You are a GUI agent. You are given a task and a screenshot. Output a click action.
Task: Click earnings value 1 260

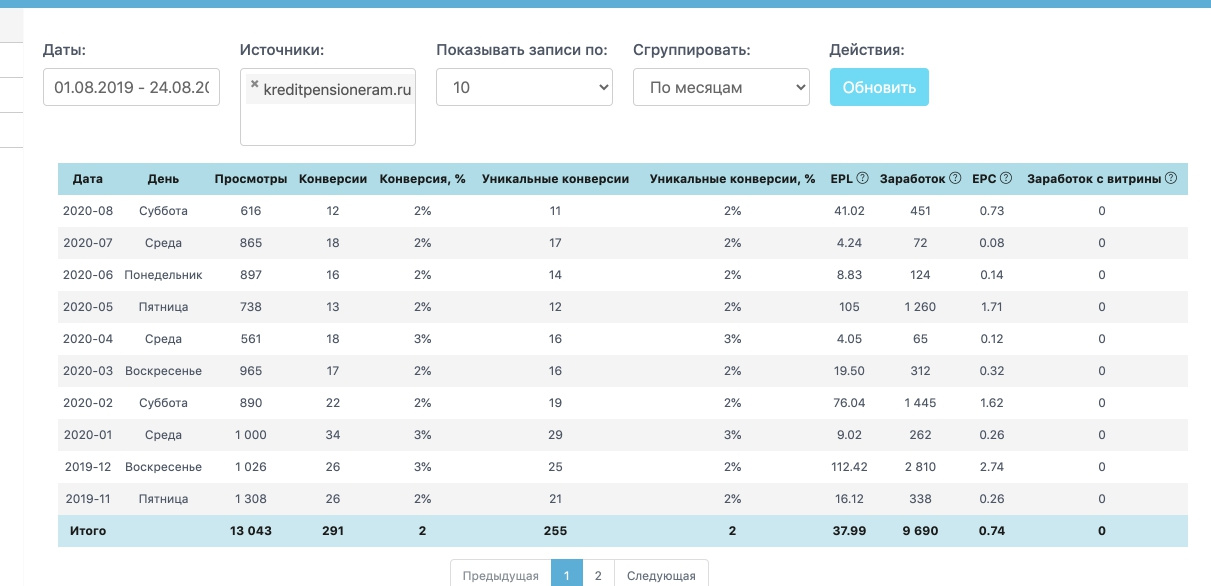(x=920, y=307)
